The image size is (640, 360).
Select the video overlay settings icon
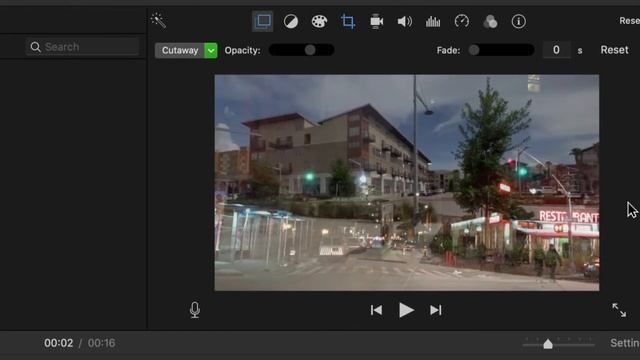click(x=262, y=21)
